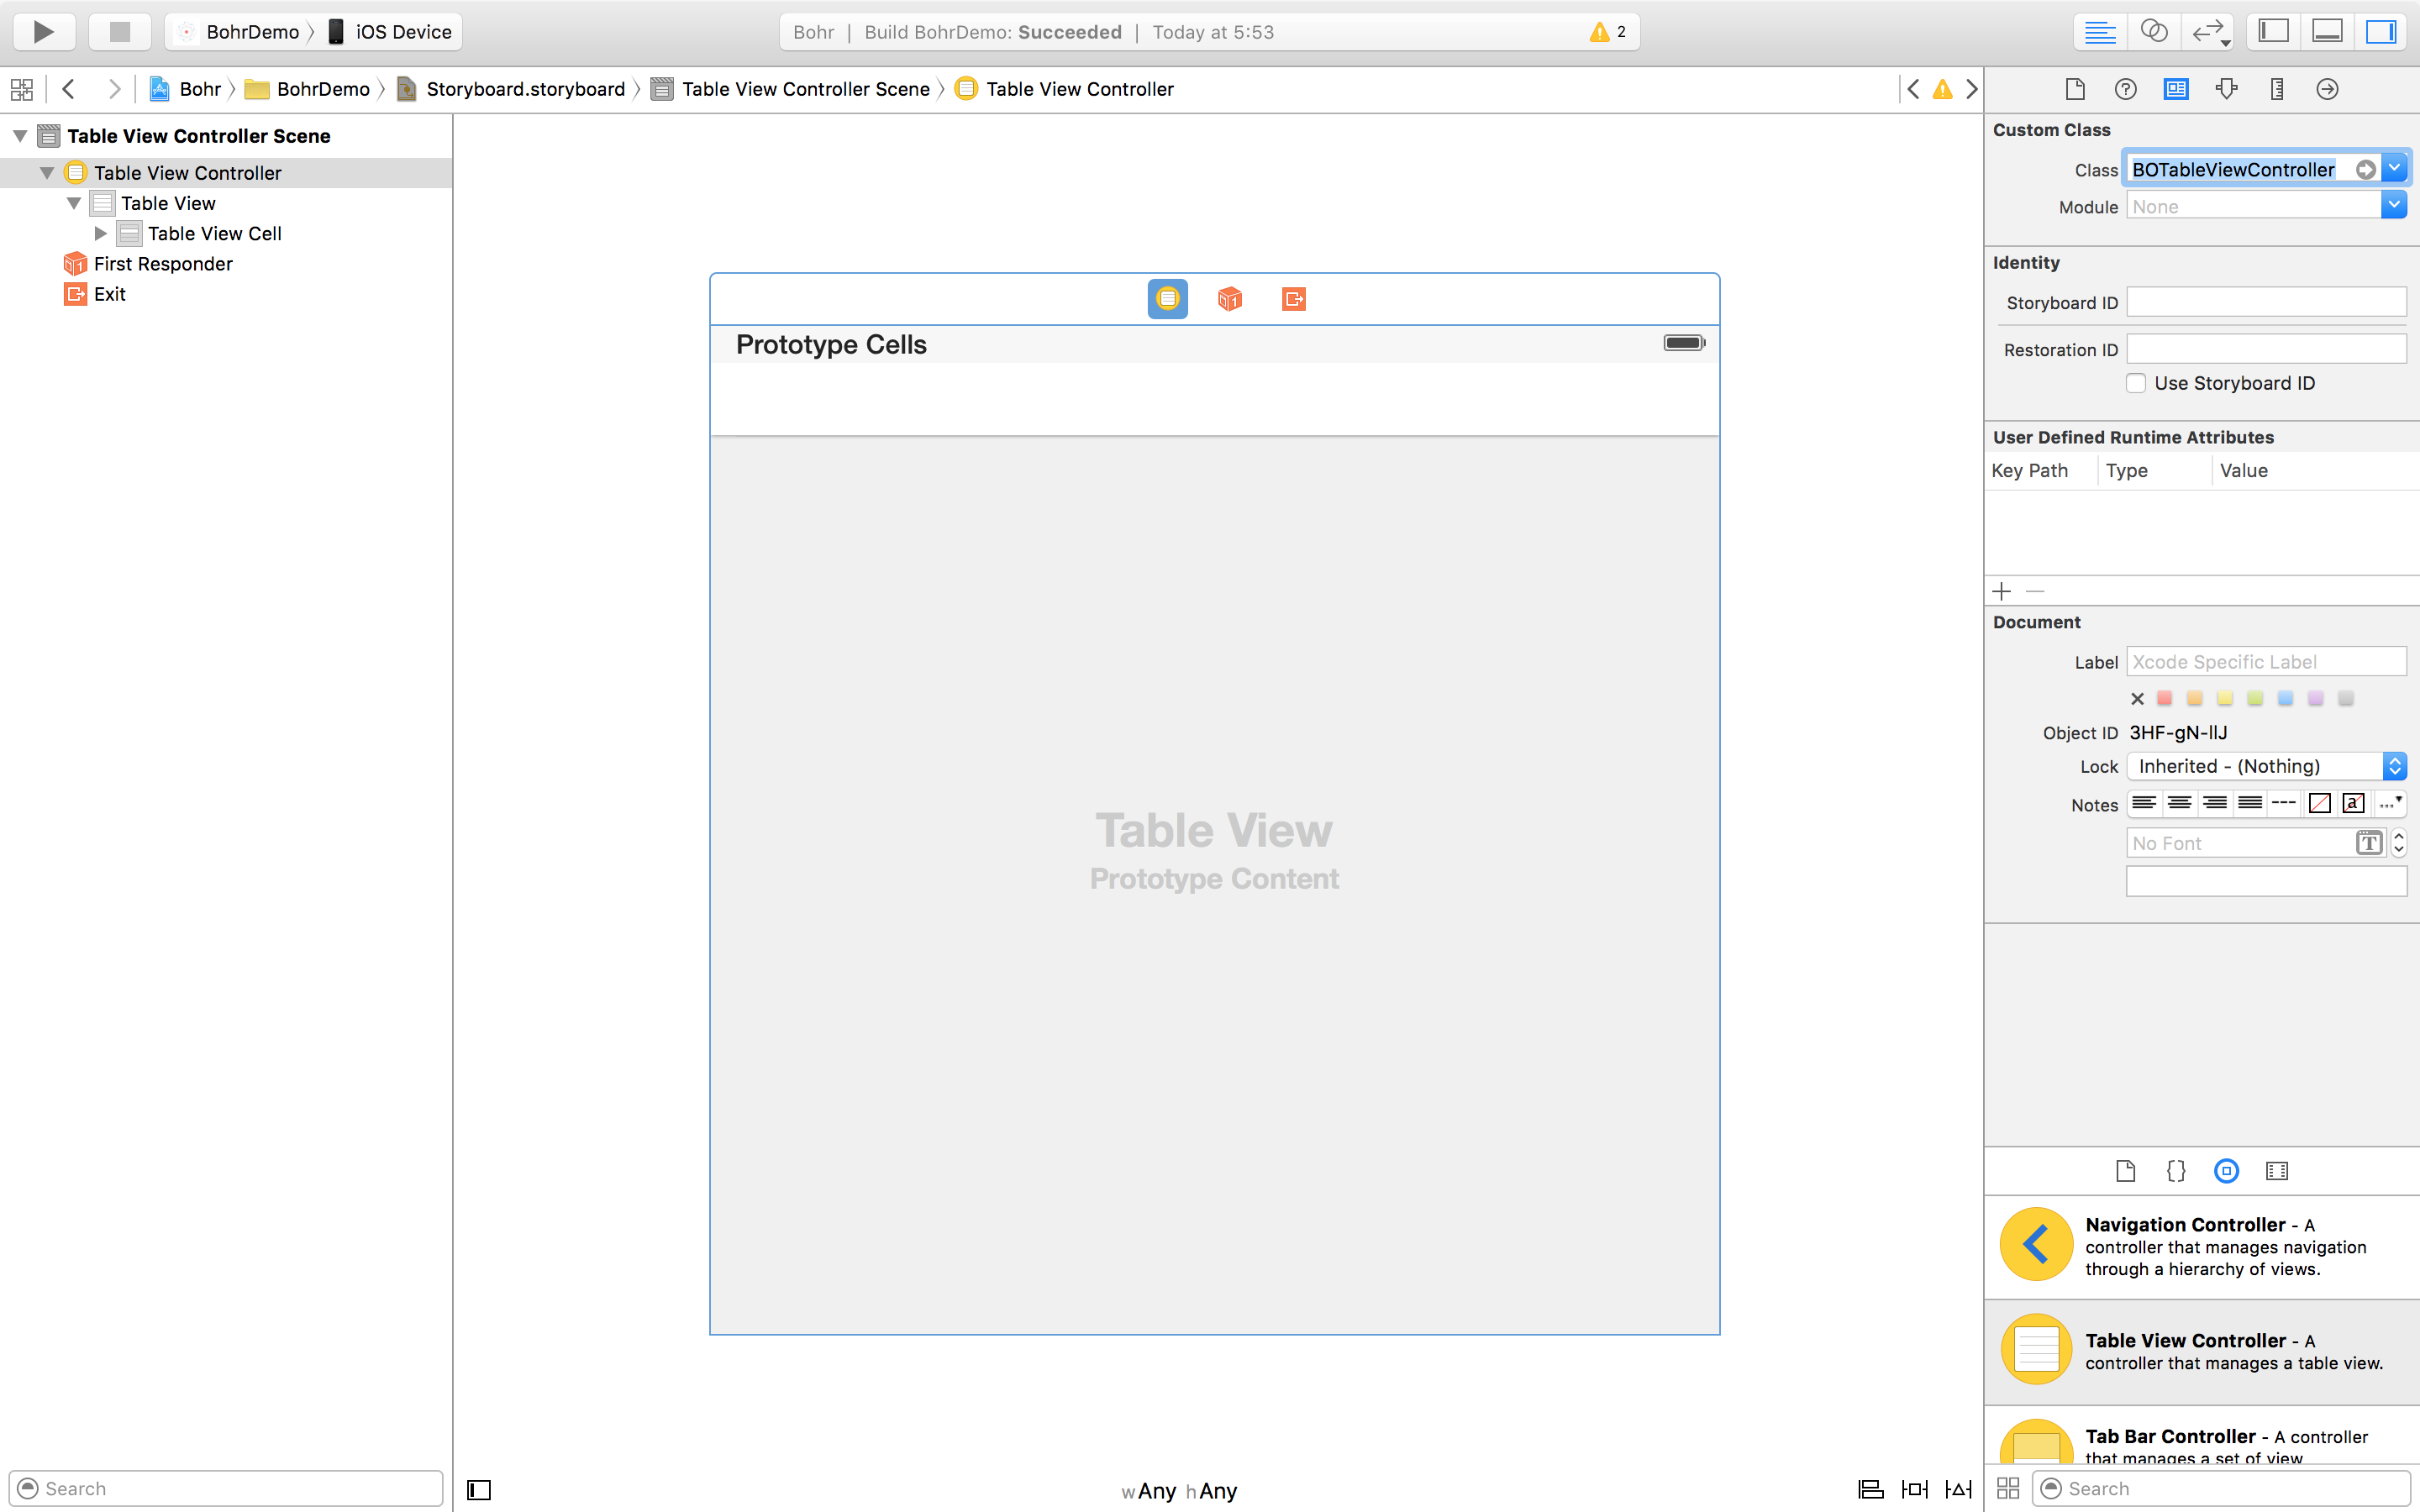Click the add runtime attribute plus button
The height and width of the screenshot is (1512, 2420).
pos(2001,591)
